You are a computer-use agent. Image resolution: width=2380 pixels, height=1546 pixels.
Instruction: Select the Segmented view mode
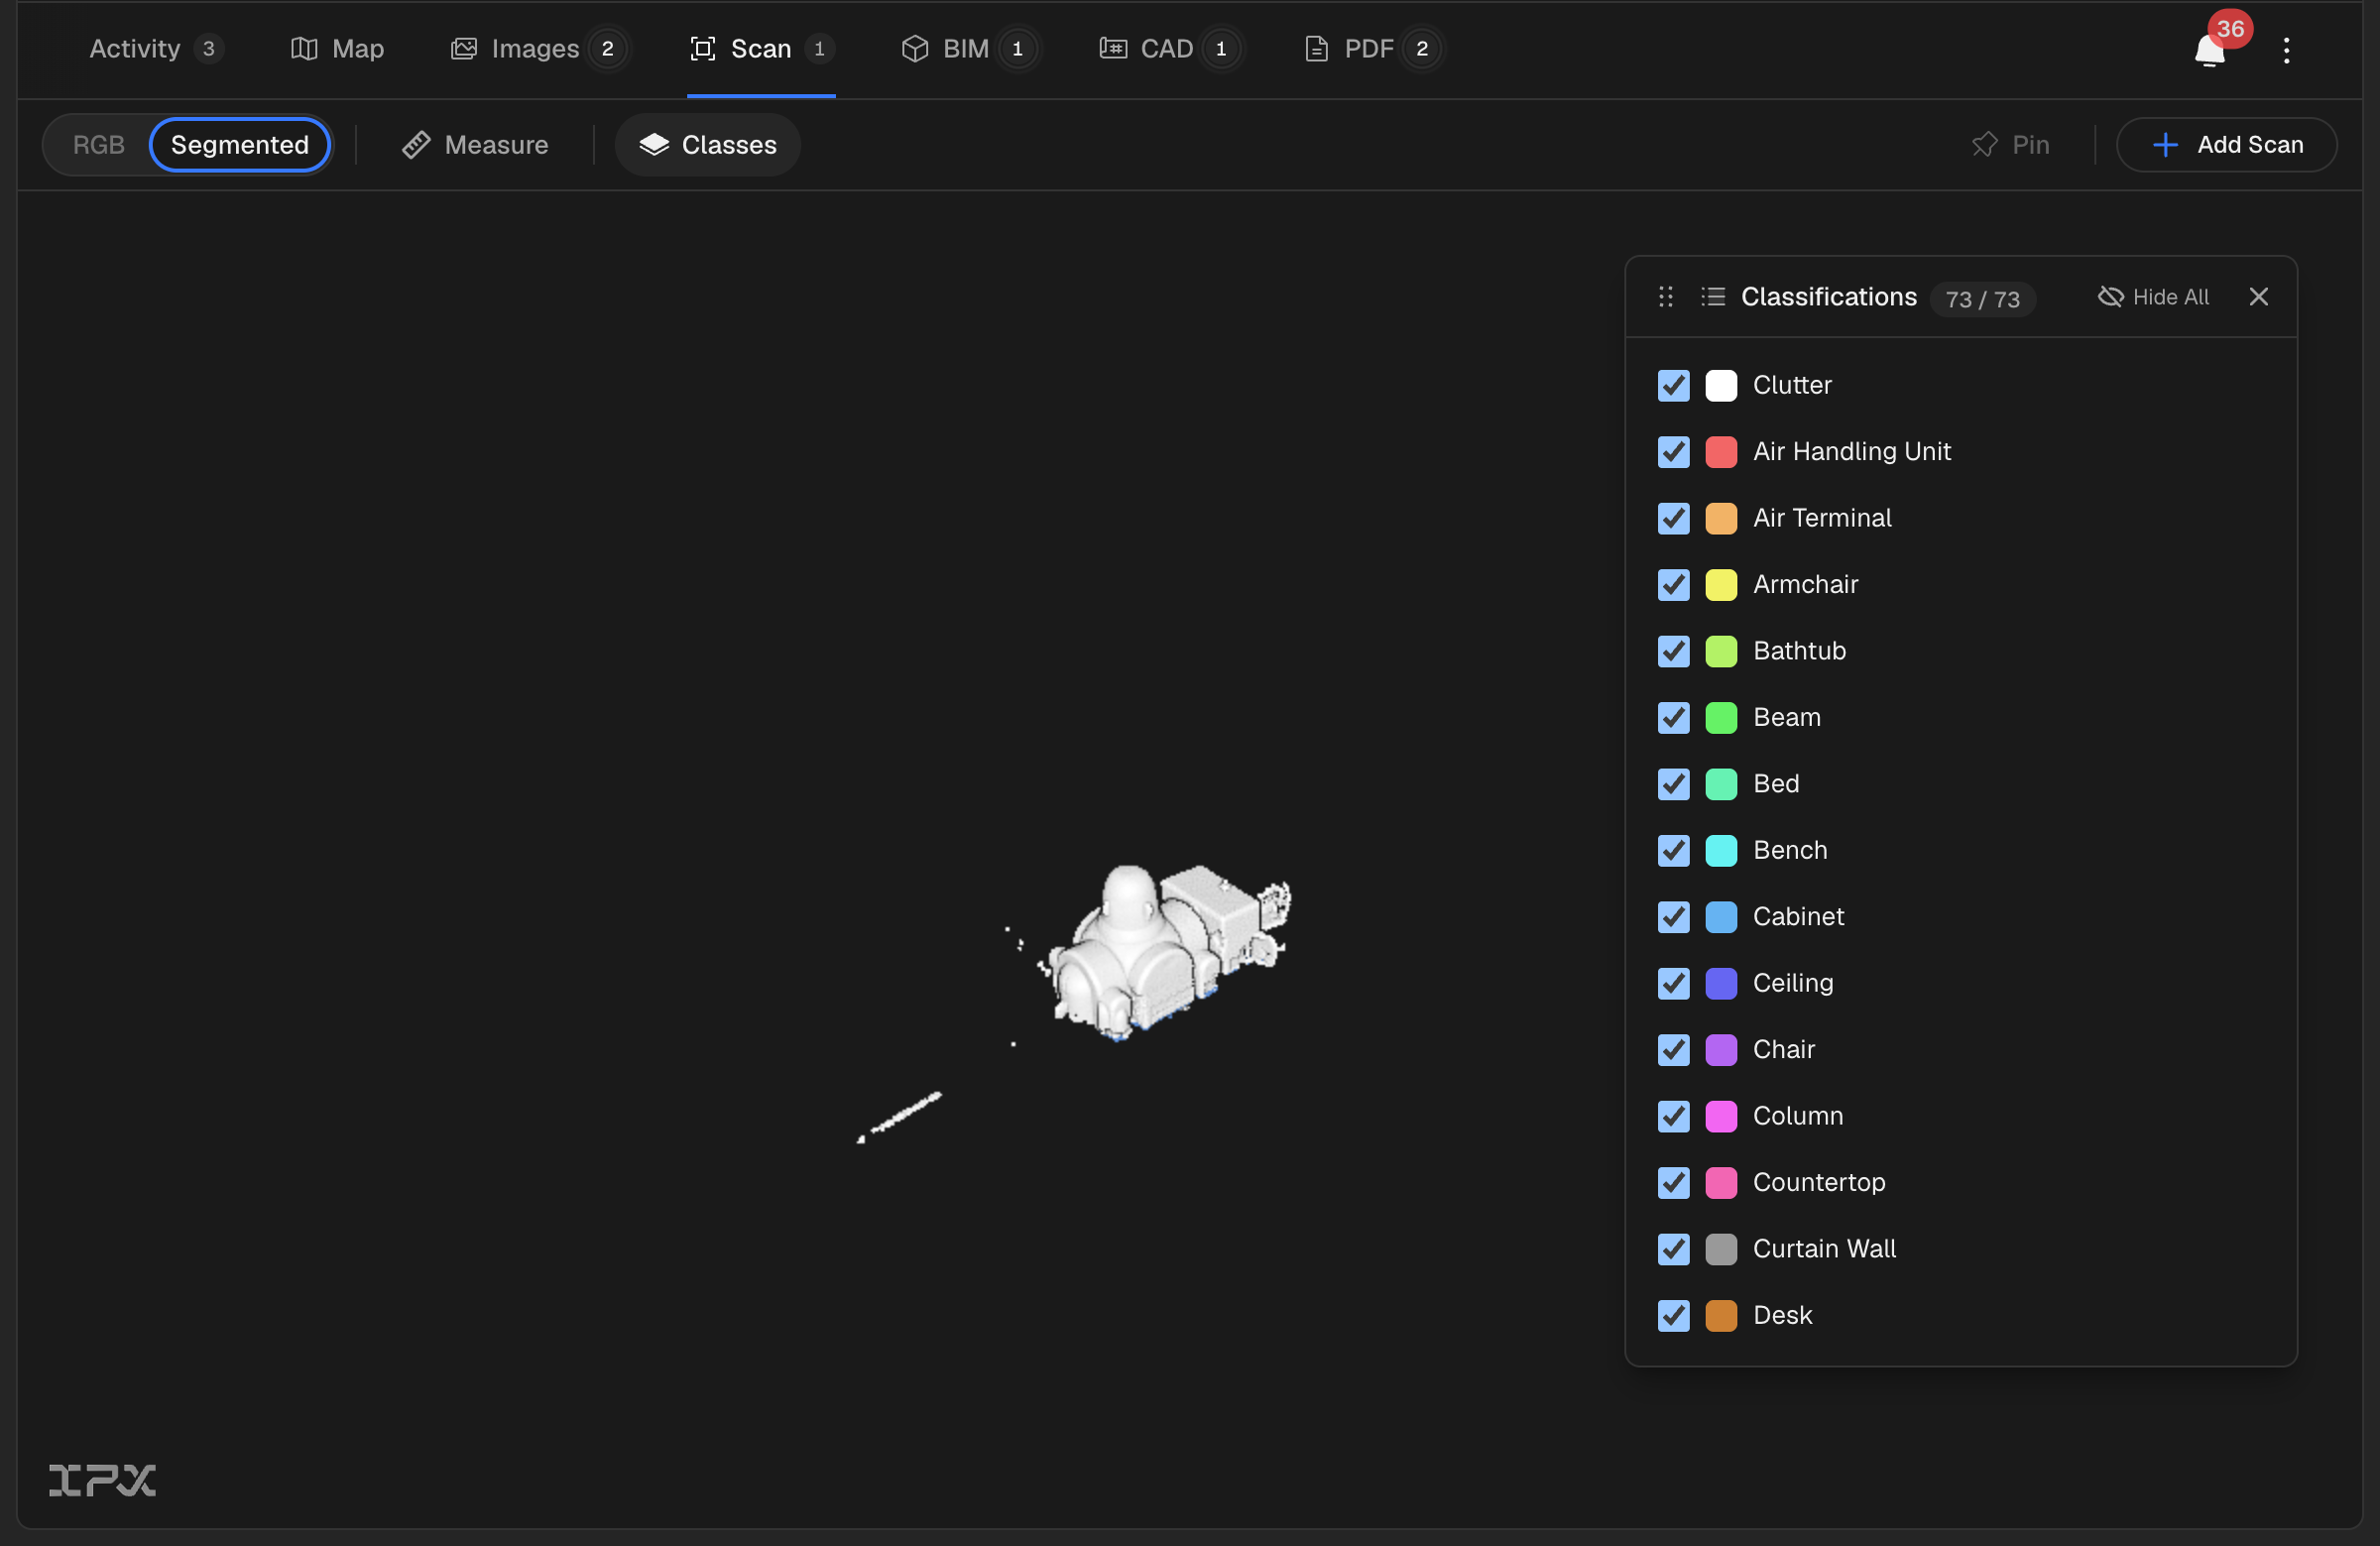(x=240, y=145)
